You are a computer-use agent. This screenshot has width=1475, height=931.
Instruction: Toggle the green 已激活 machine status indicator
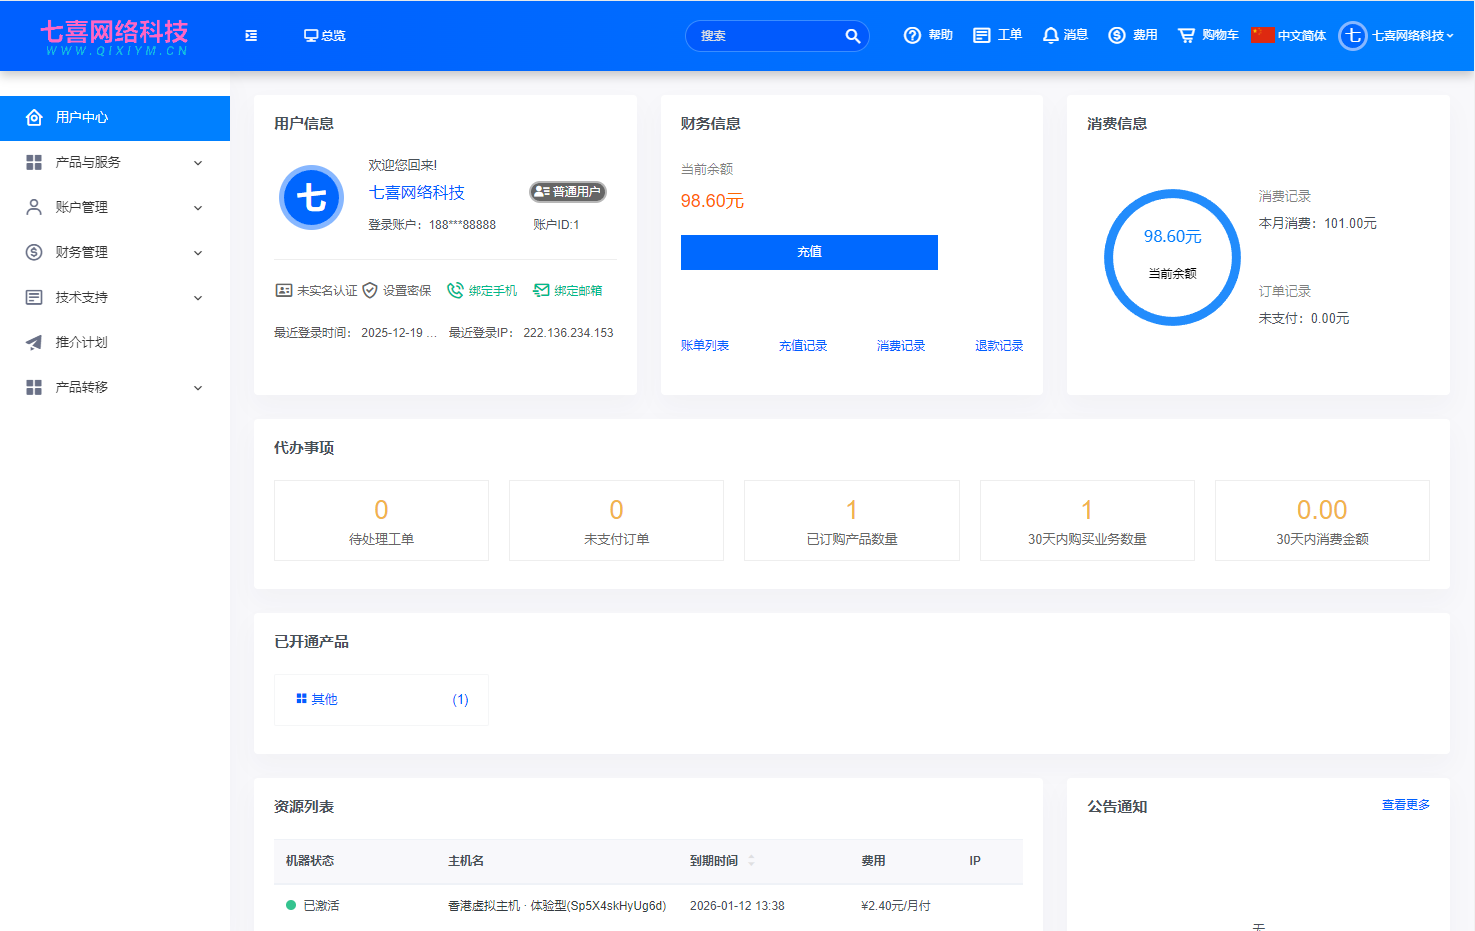point(289,905)
